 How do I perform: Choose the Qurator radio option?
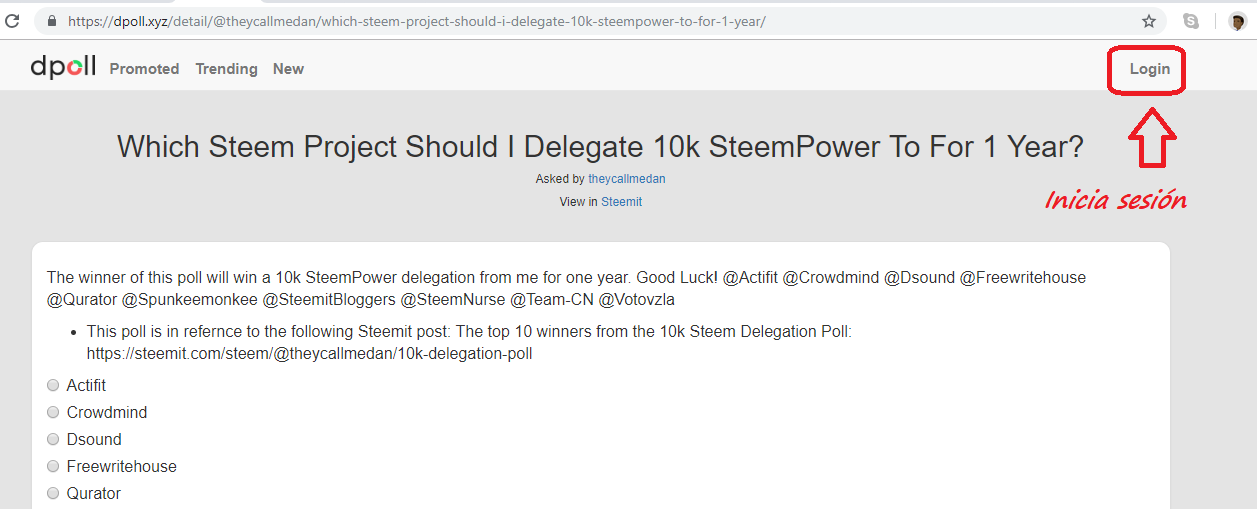(x=53, y=493)
